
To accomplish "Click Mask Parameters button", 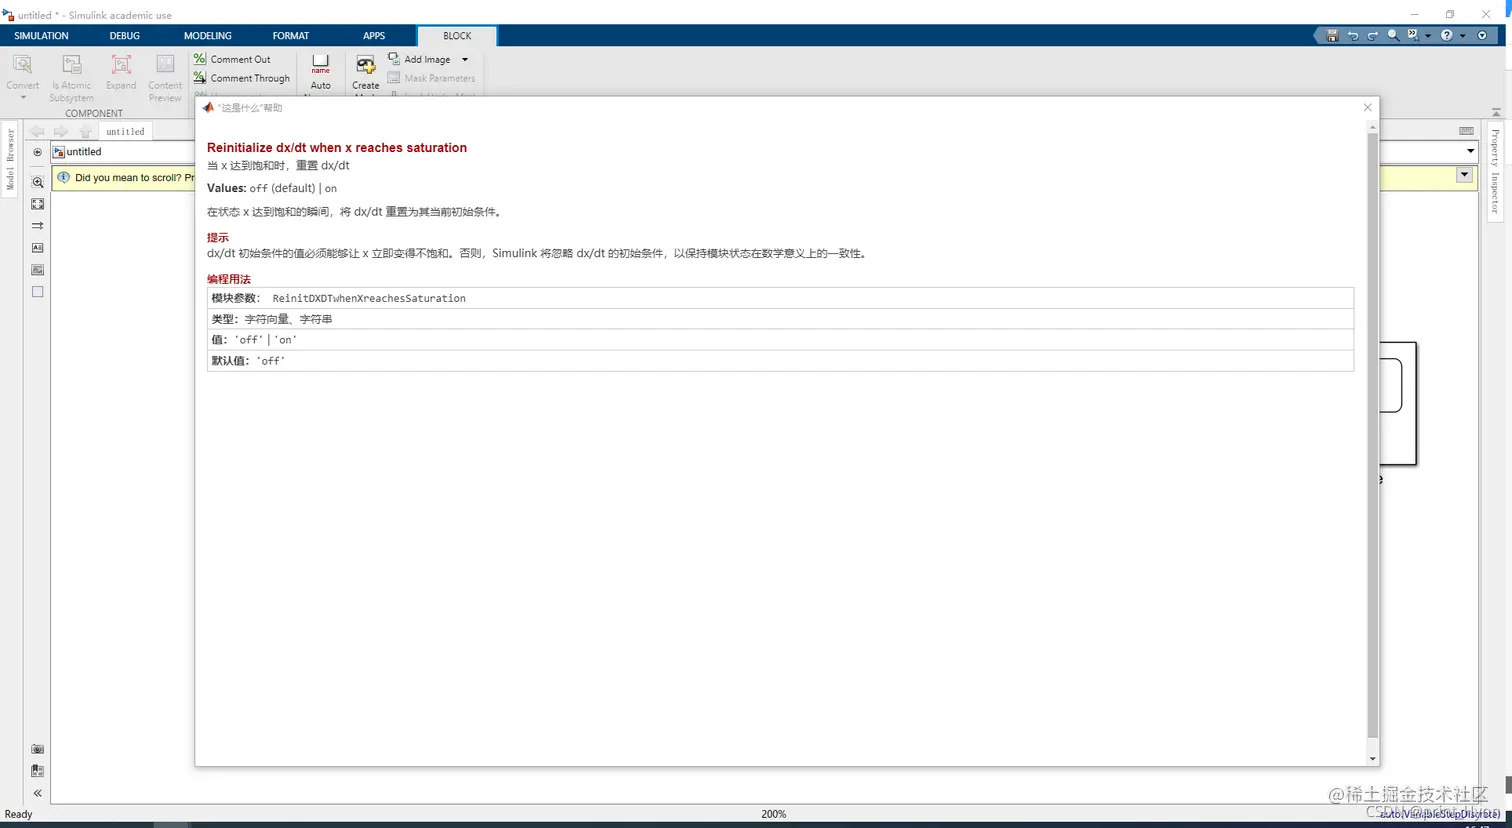I will tap(431, 78).
